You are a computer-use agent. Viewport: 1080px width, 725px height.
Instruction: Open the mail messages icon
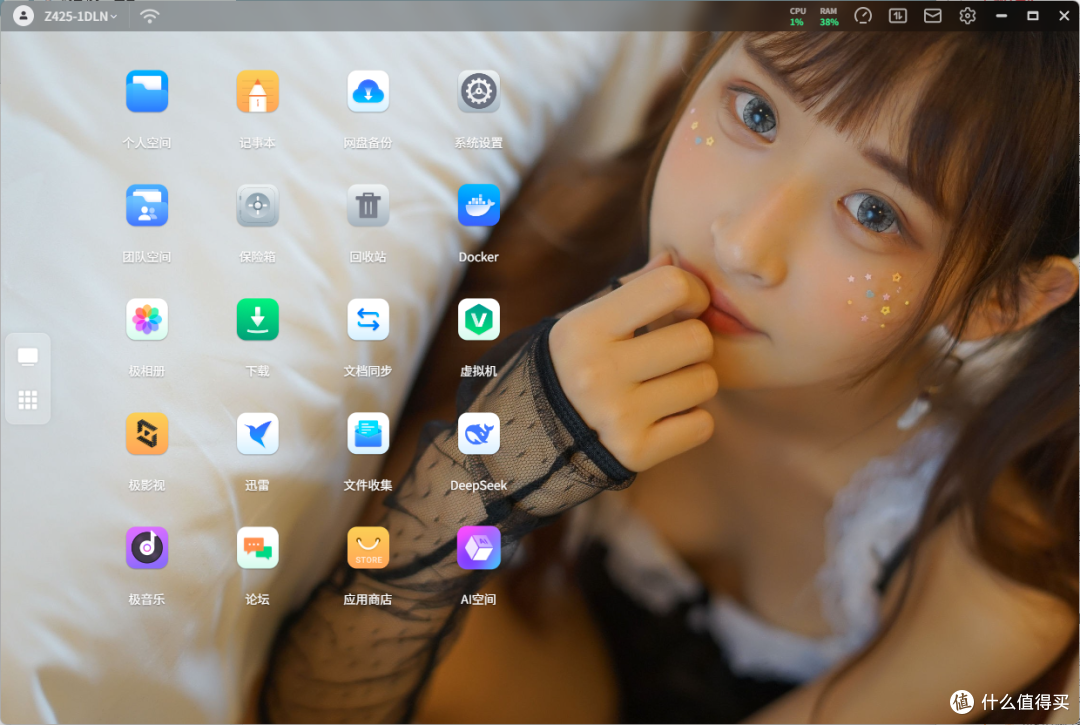[933, 16]
